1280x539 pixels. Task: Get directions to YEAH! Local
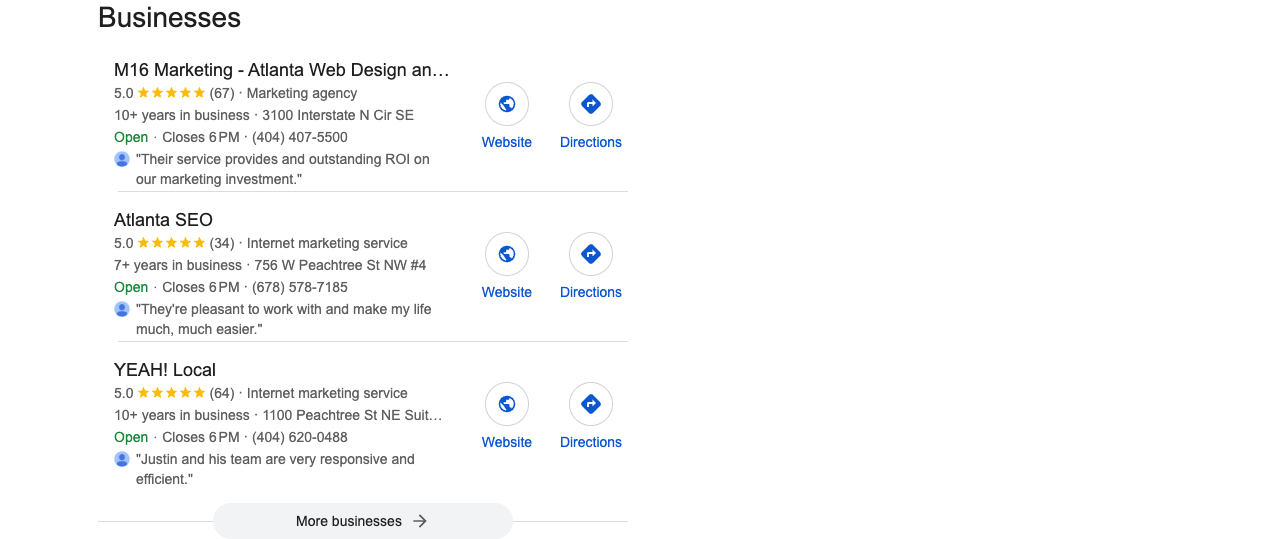pos(591,404)
